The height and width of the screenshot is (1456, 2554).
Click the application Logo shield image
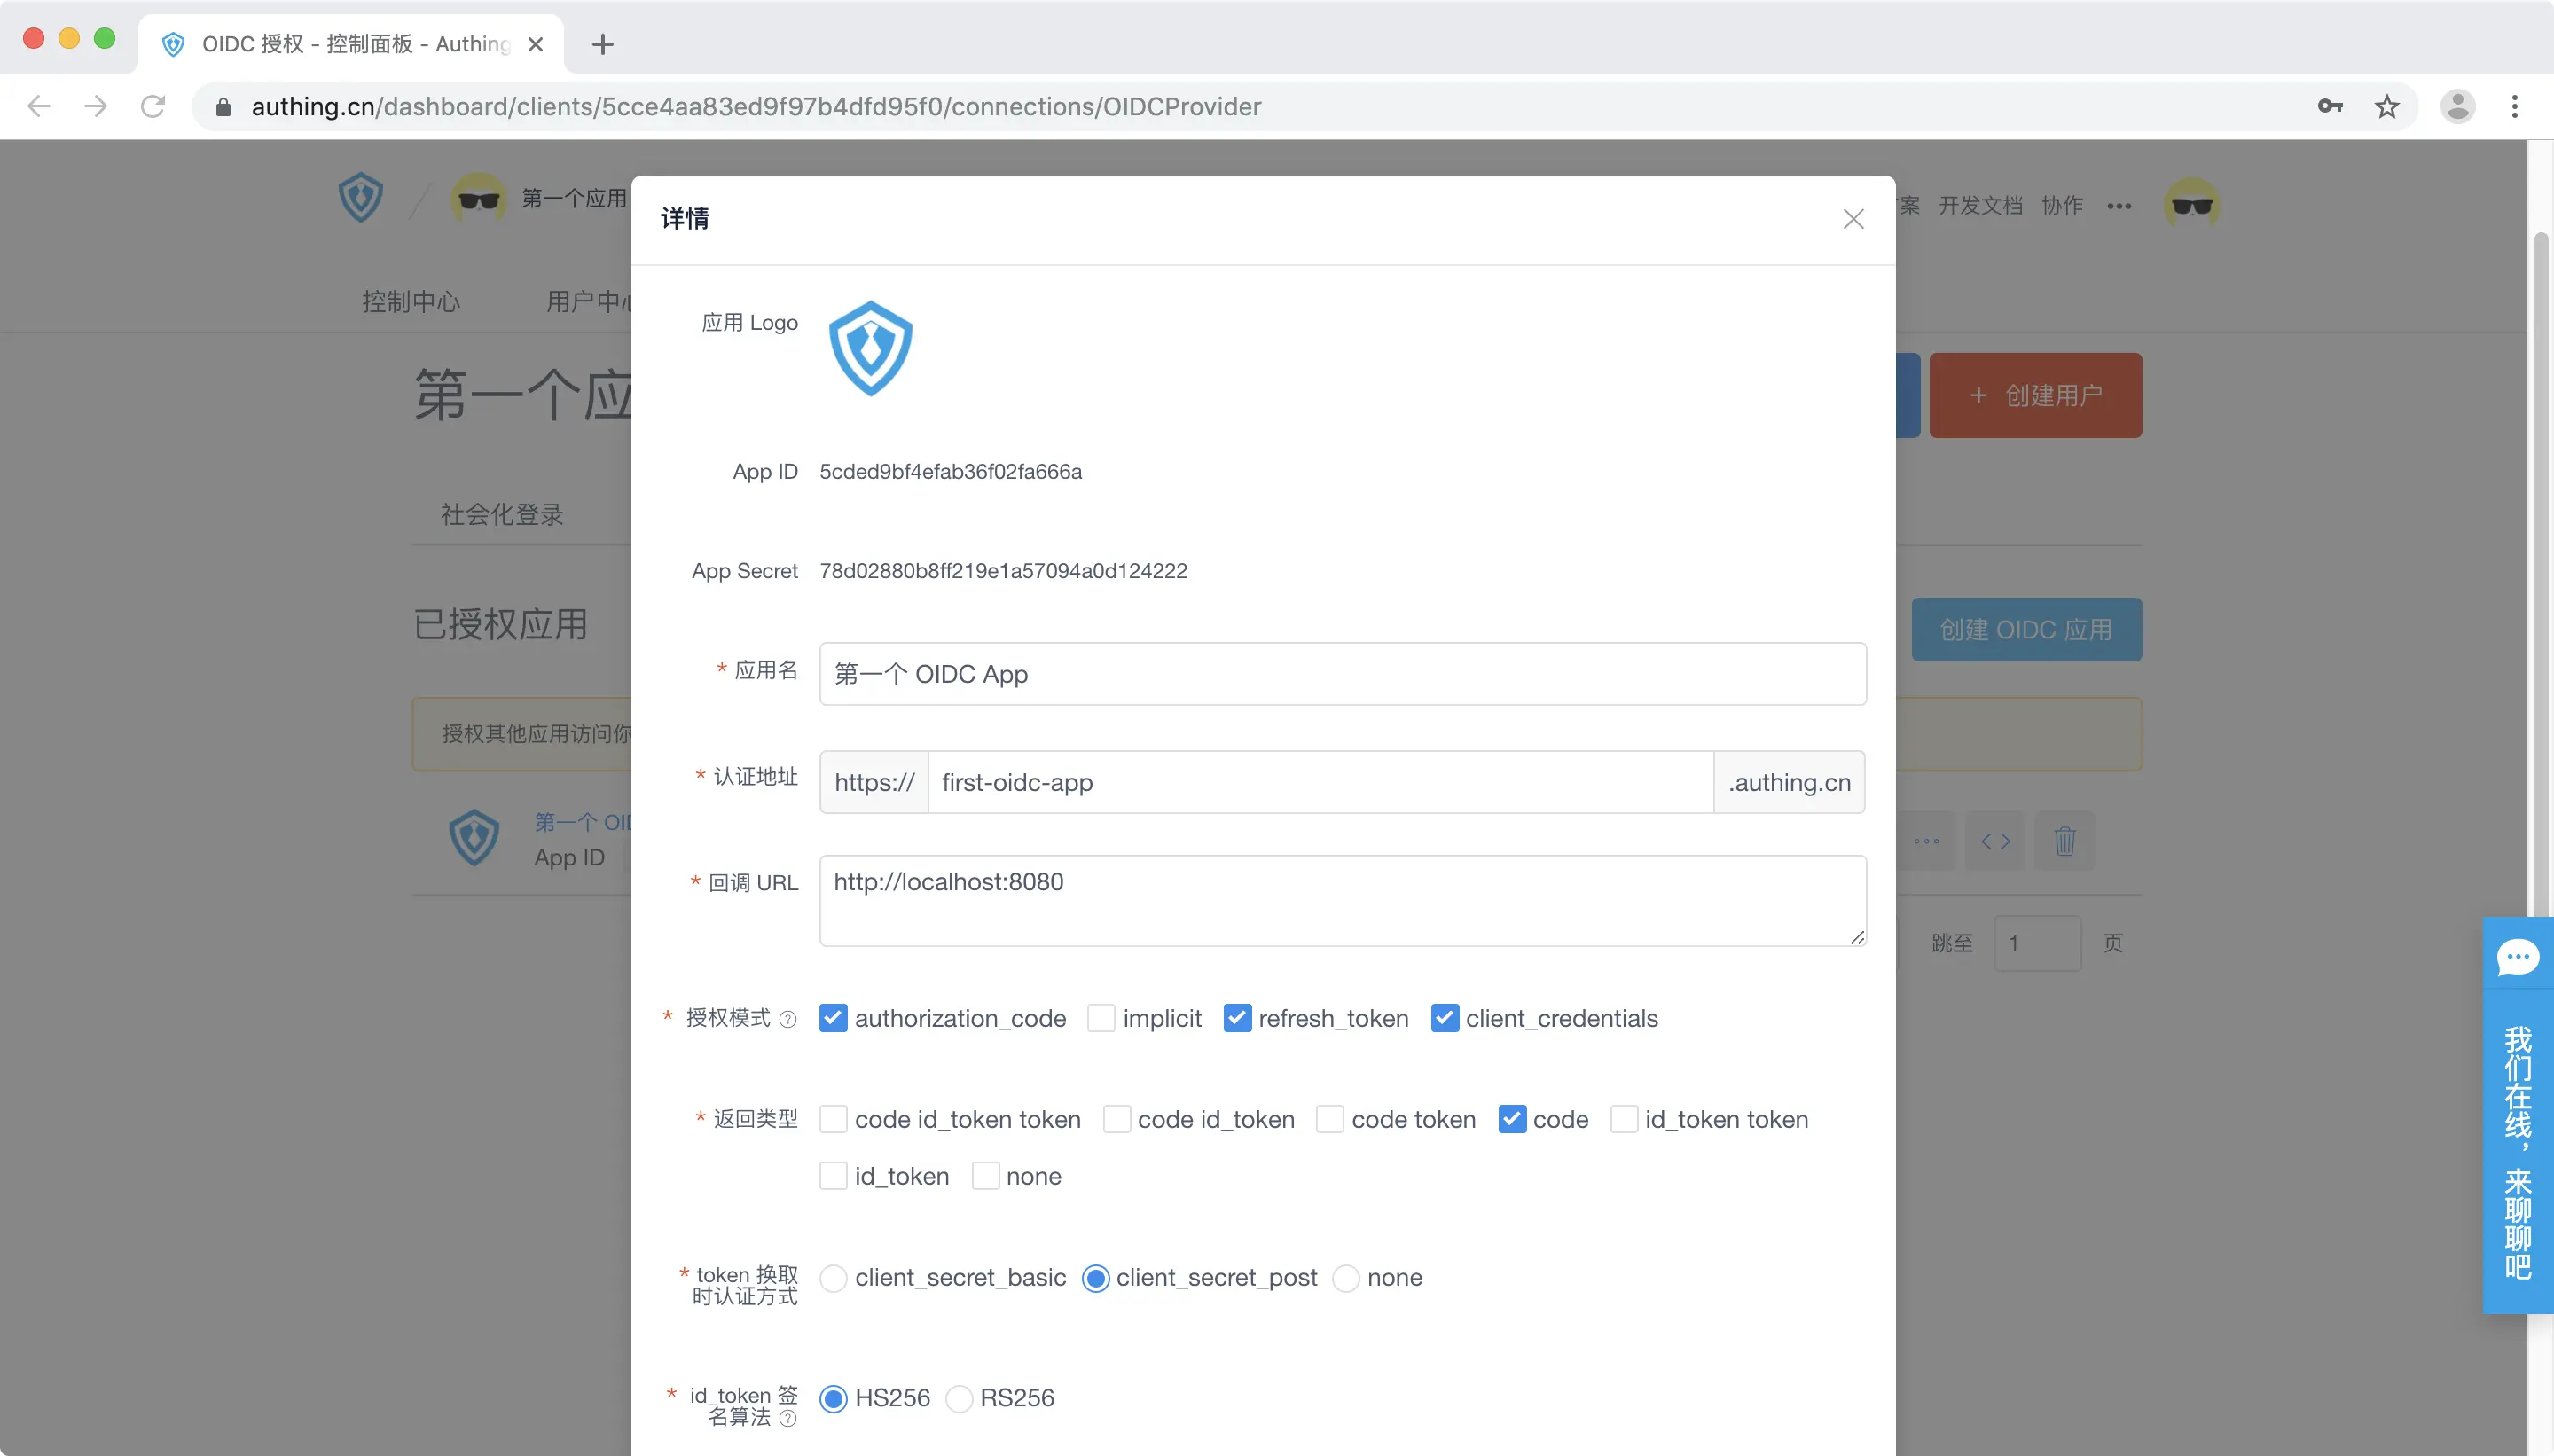tap(870, 349)
